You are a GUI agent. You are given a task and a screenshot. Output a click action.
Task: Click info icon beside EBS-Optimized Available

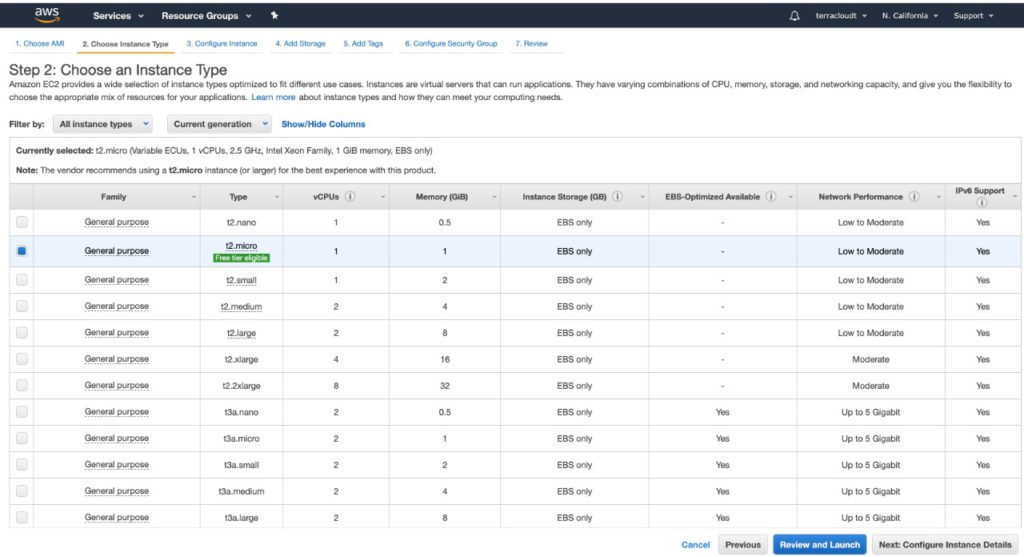click(771, 197)
